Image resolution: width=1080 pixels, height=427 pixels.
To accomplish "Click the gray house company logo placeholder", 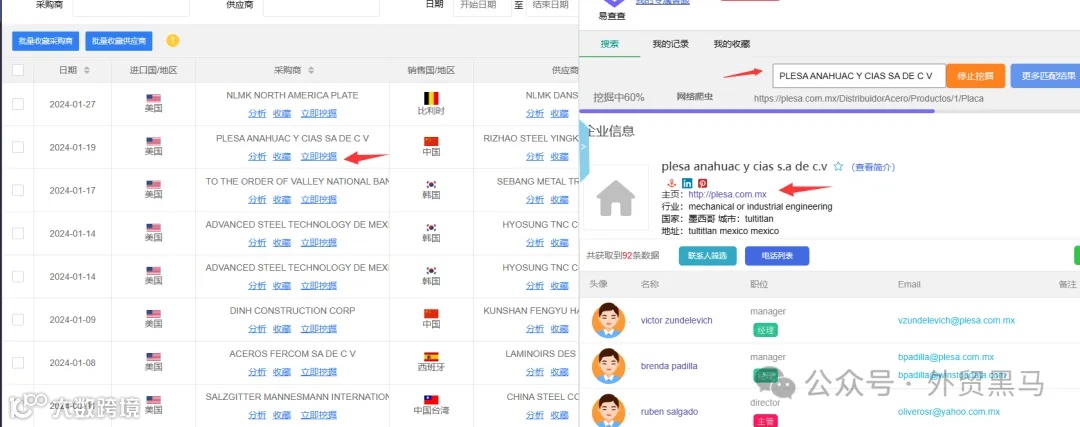I will (616, 198).
